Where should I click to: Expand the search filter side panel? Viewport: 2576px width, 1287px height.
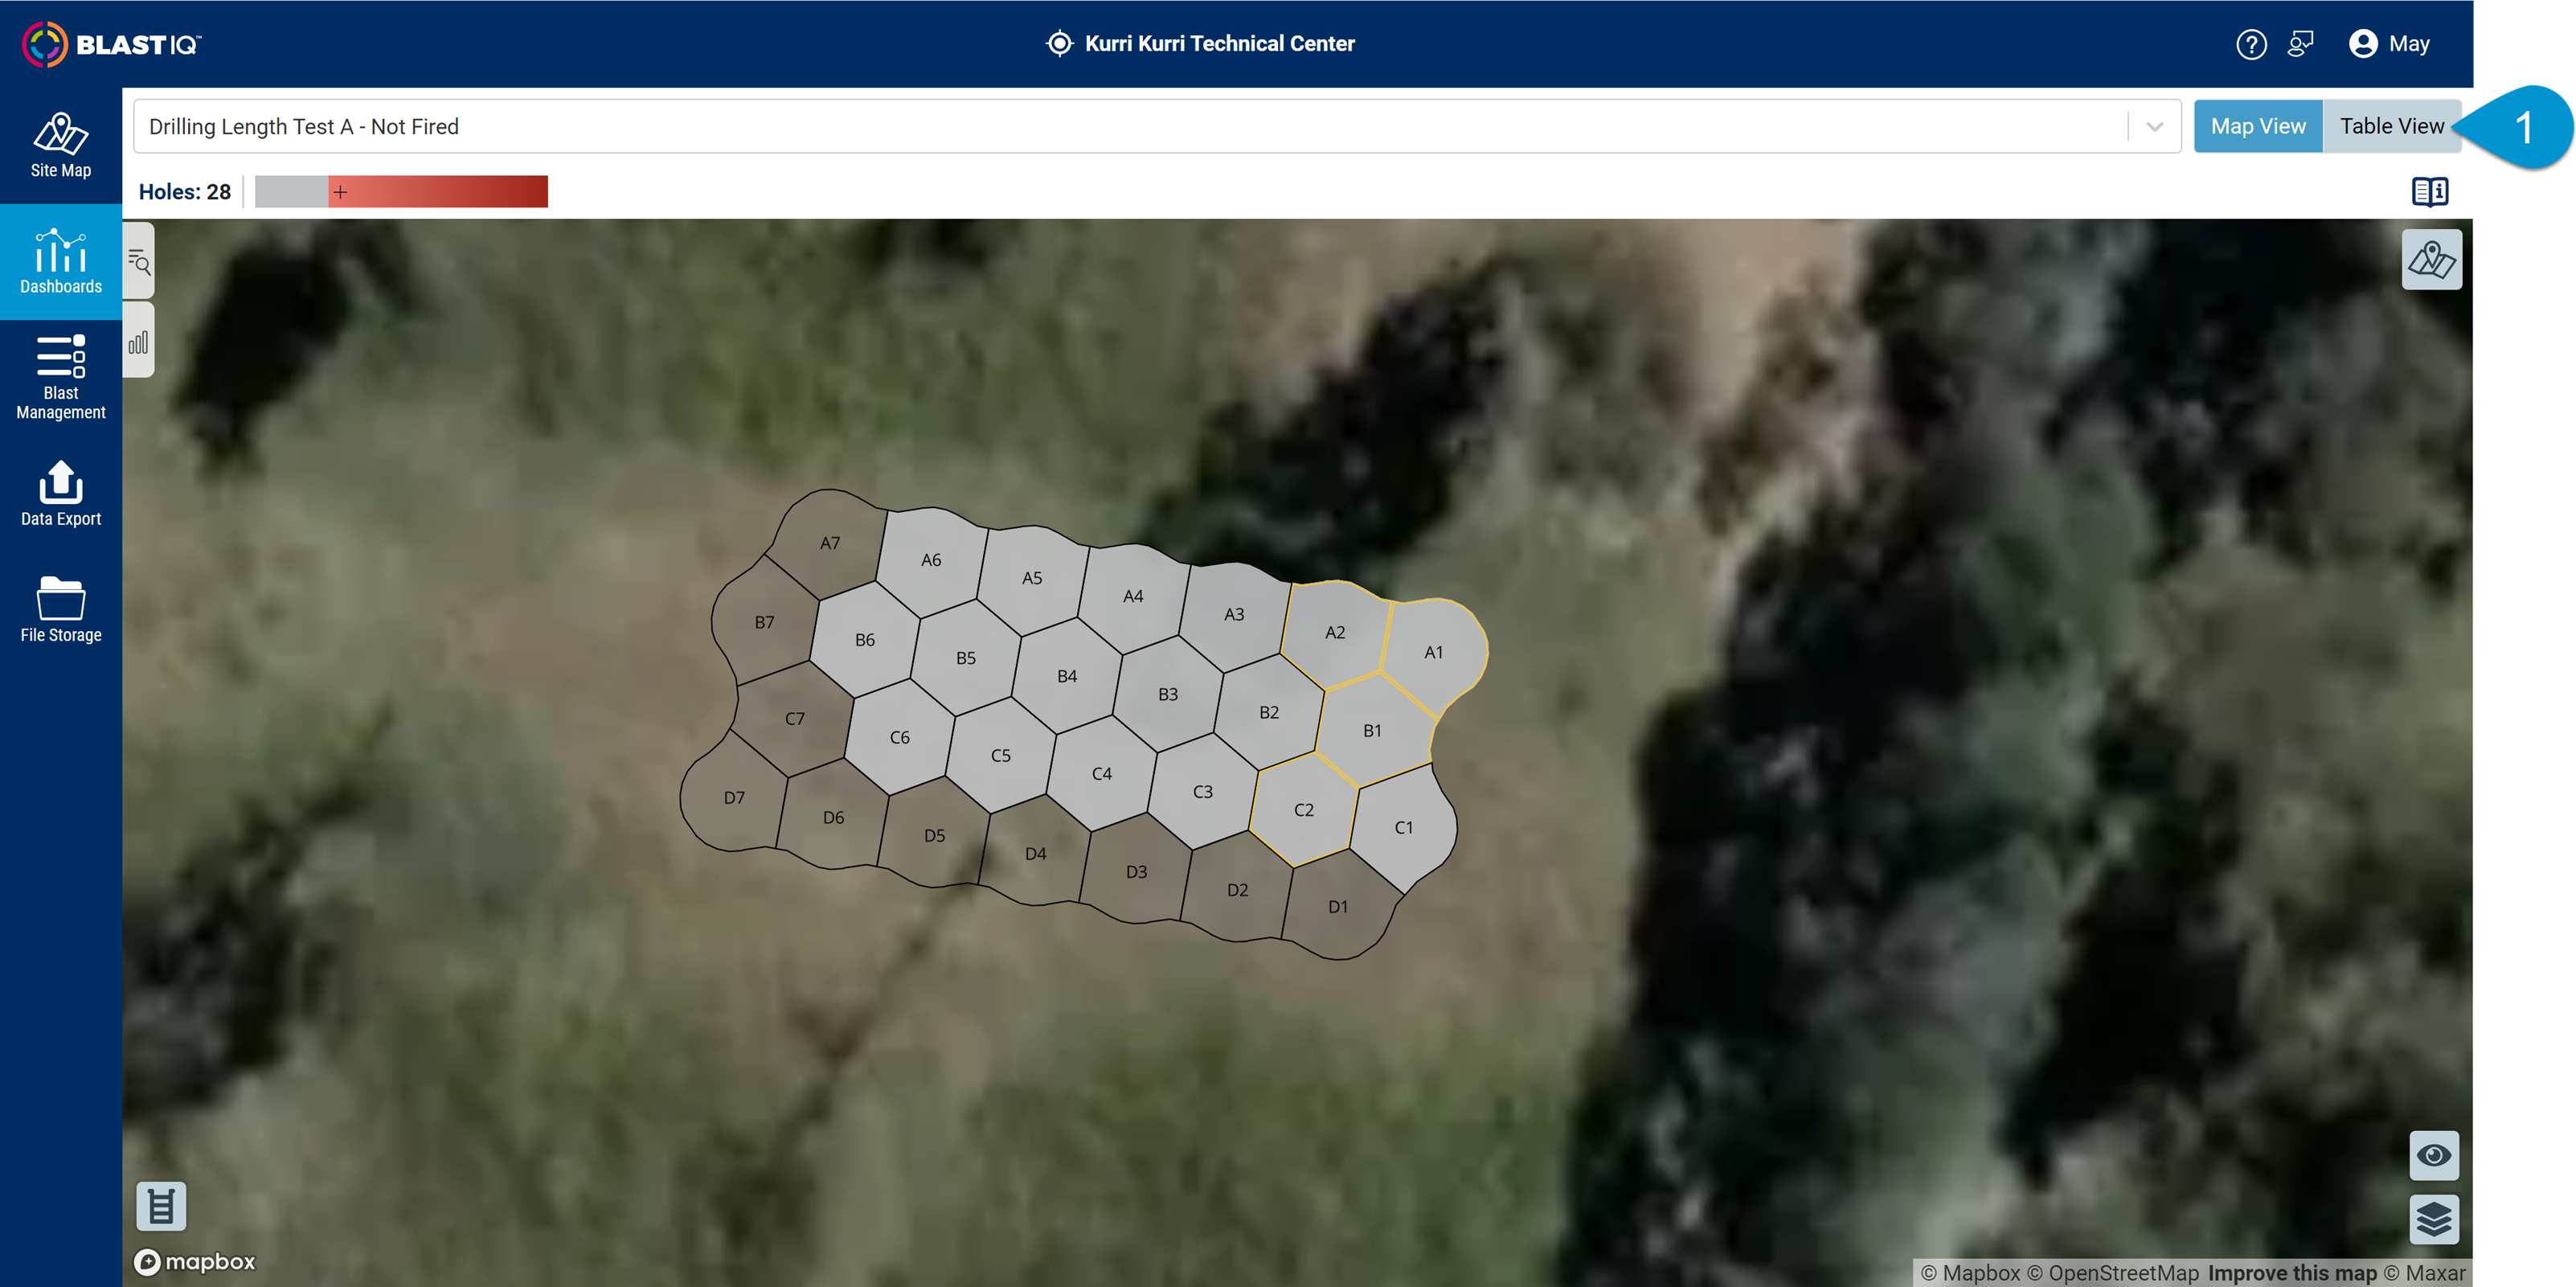[139, 263]
